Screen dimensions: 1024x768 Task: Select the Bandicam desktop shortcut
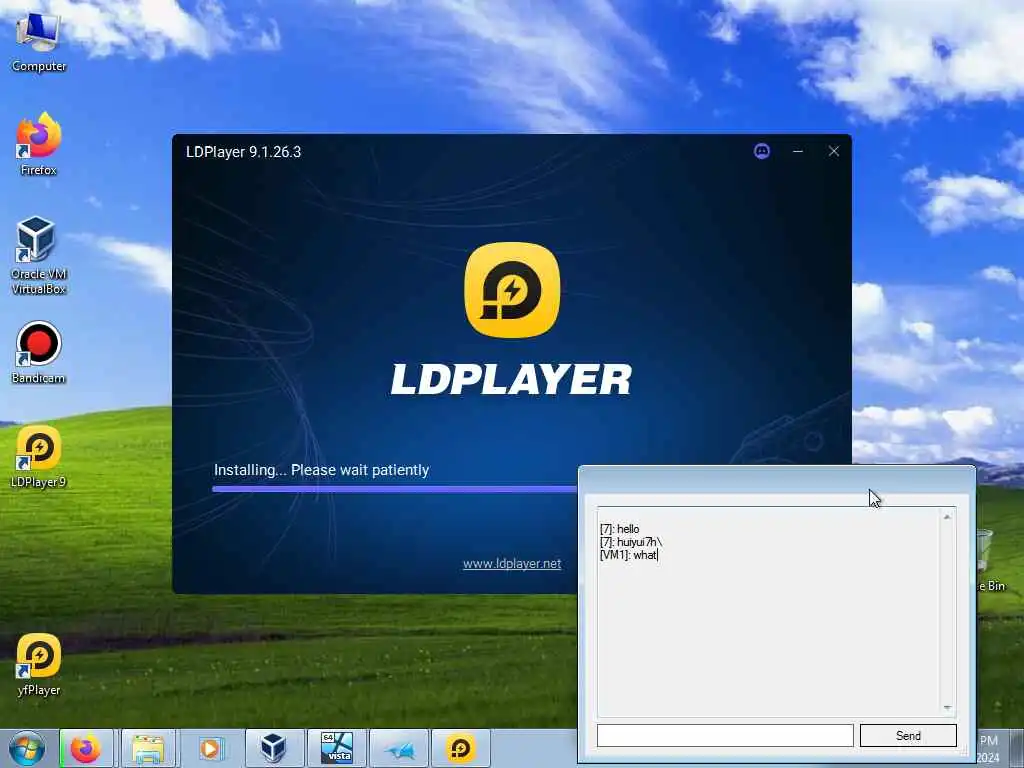click(39, 353)
